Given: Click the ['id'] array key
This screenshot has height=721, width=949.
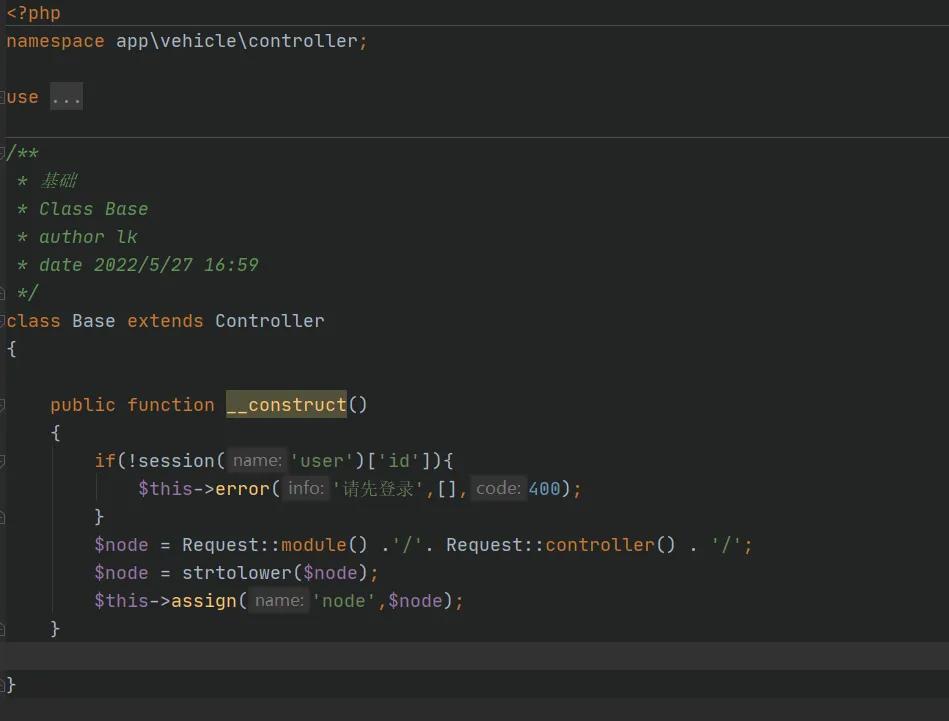Looking at the screenshot, I should [x=399, y=461].
